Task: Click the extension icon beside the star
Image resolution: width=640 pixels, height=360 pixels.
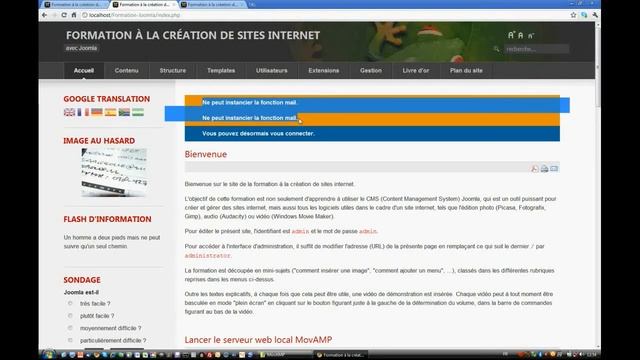Action: (x=584, y=15)
